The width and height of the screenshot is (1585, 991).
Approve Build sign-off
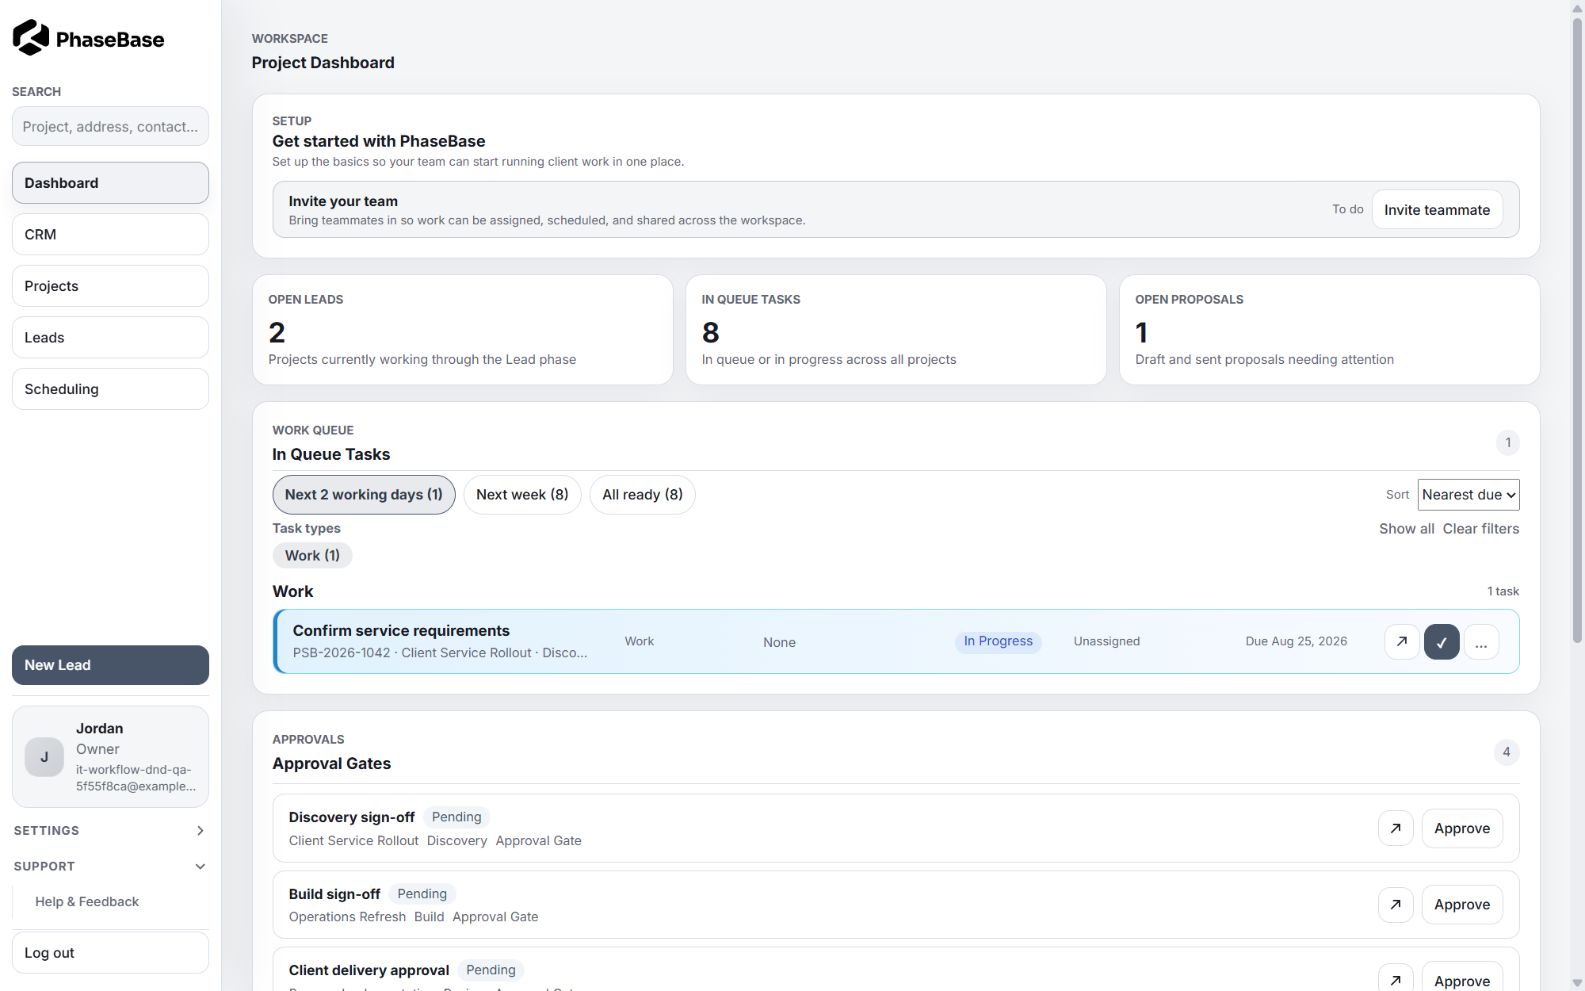[x=1462, y=904]
